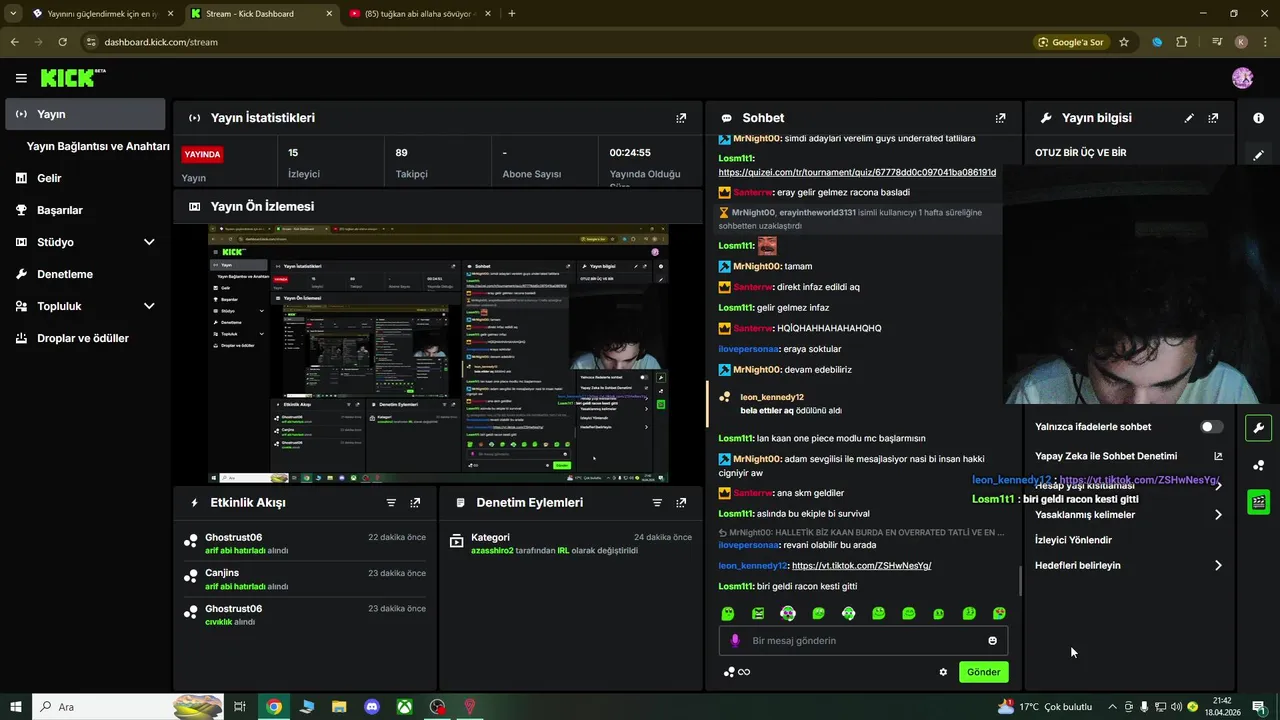1280x720 pixels.
Task: Expand the Topluluk sidebar section
Action: click(149, 306)
